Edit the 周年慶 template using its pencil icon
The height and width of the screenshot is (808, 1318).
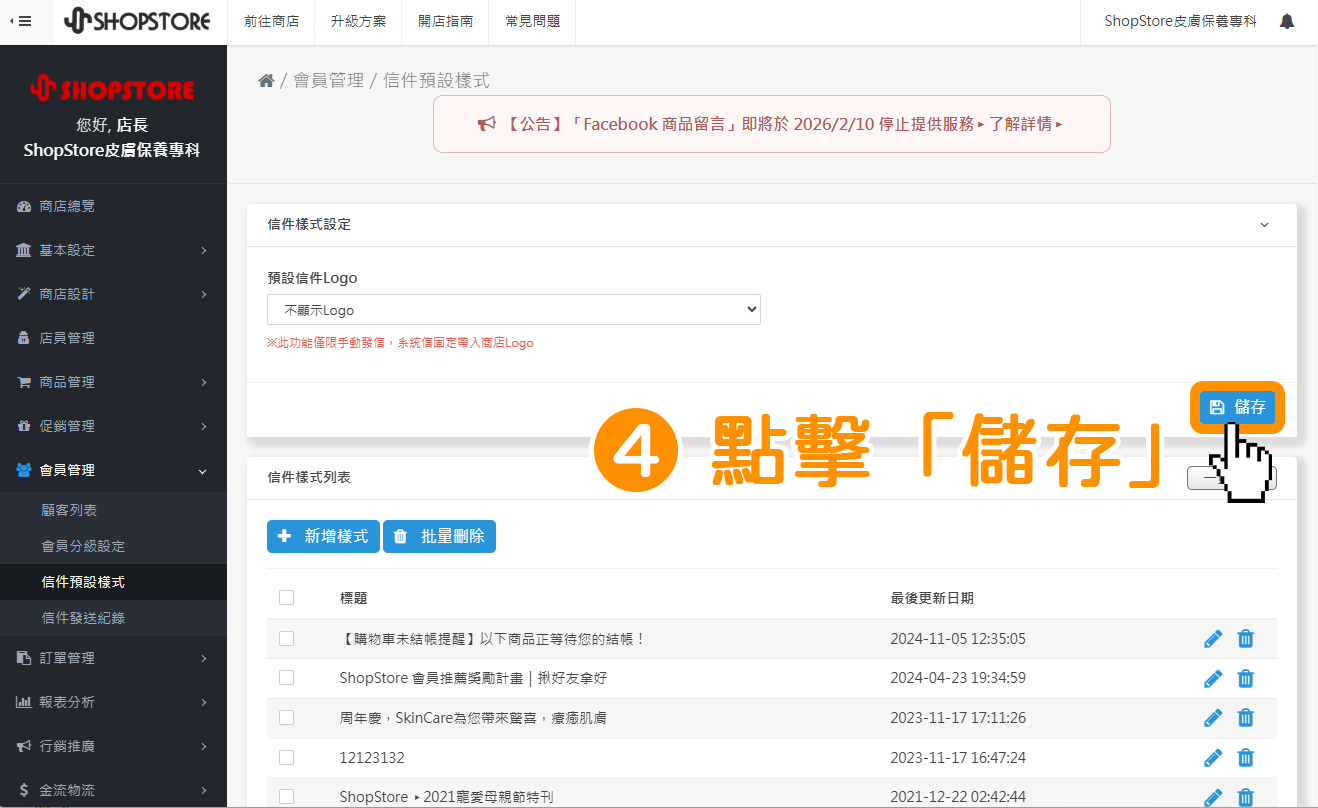click(1213, 717)
